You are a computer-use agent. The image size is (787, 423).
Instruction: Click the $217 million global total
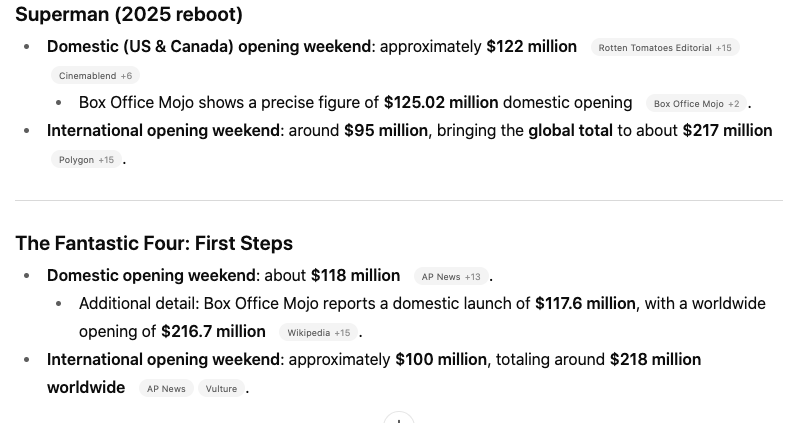[727, 131]
